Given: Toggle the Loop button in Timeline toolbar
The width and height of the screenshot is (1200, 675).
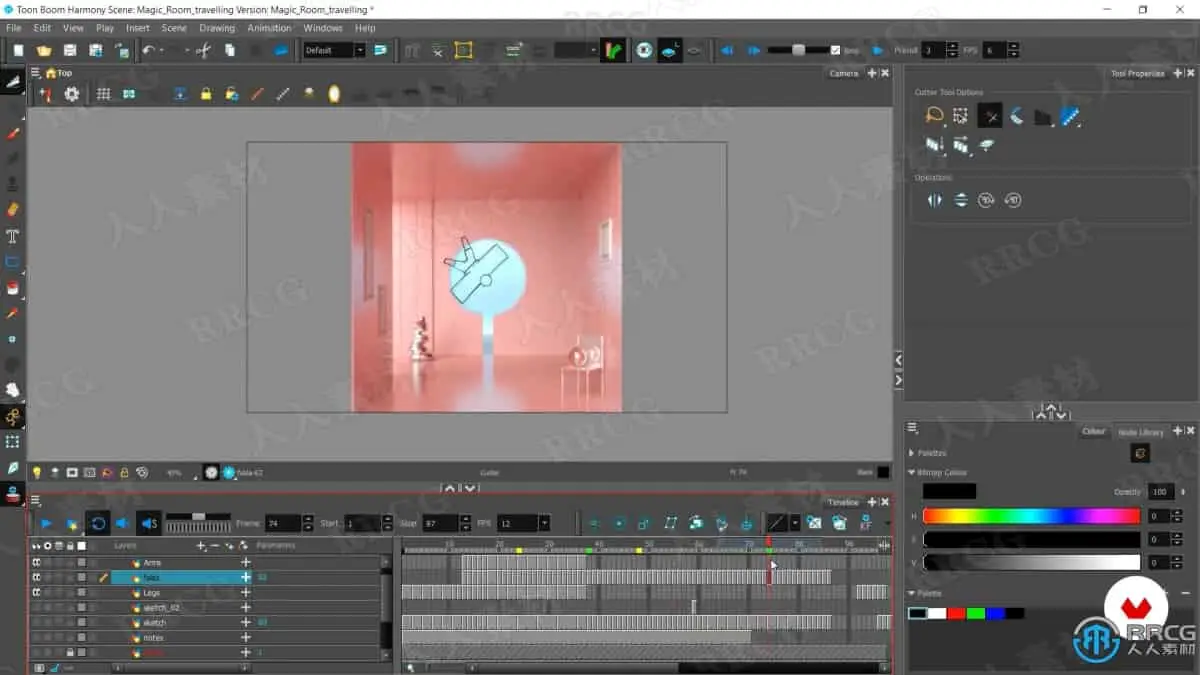Looking at the screenshot, I should pos(98,523).
